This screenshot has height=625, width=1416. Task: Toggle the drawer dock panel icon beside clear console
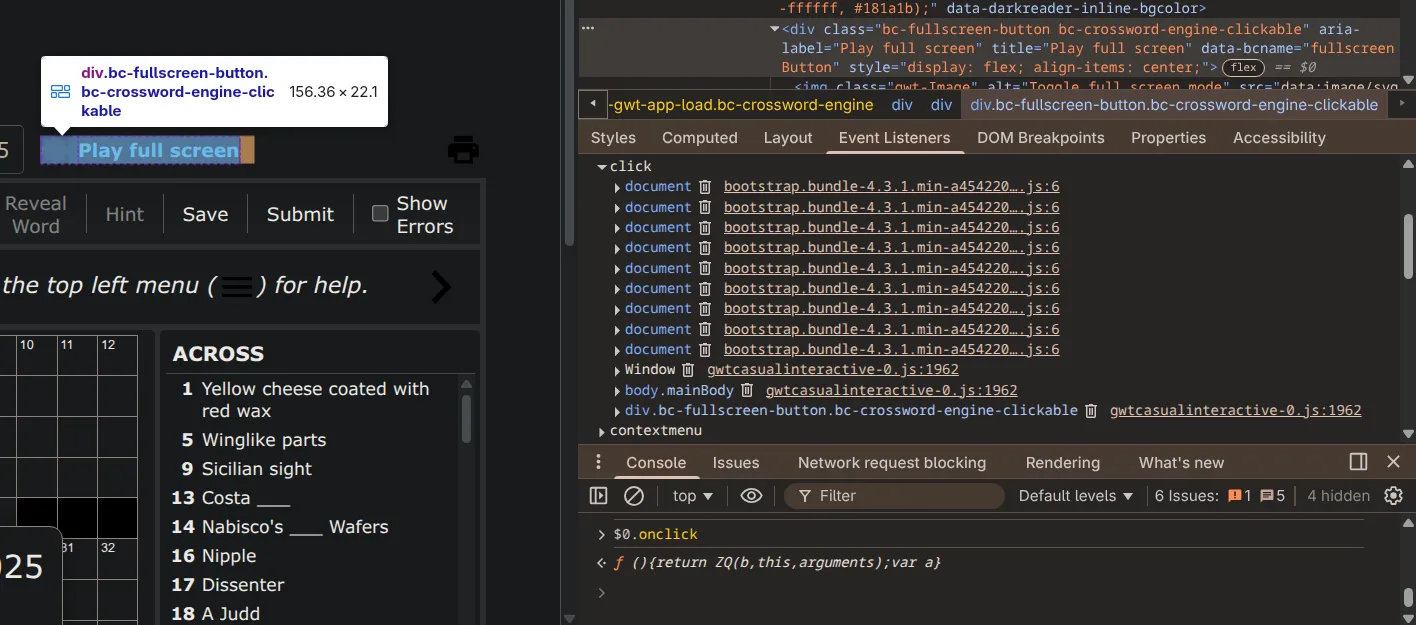pyautogui.click(x=599, y=495)
